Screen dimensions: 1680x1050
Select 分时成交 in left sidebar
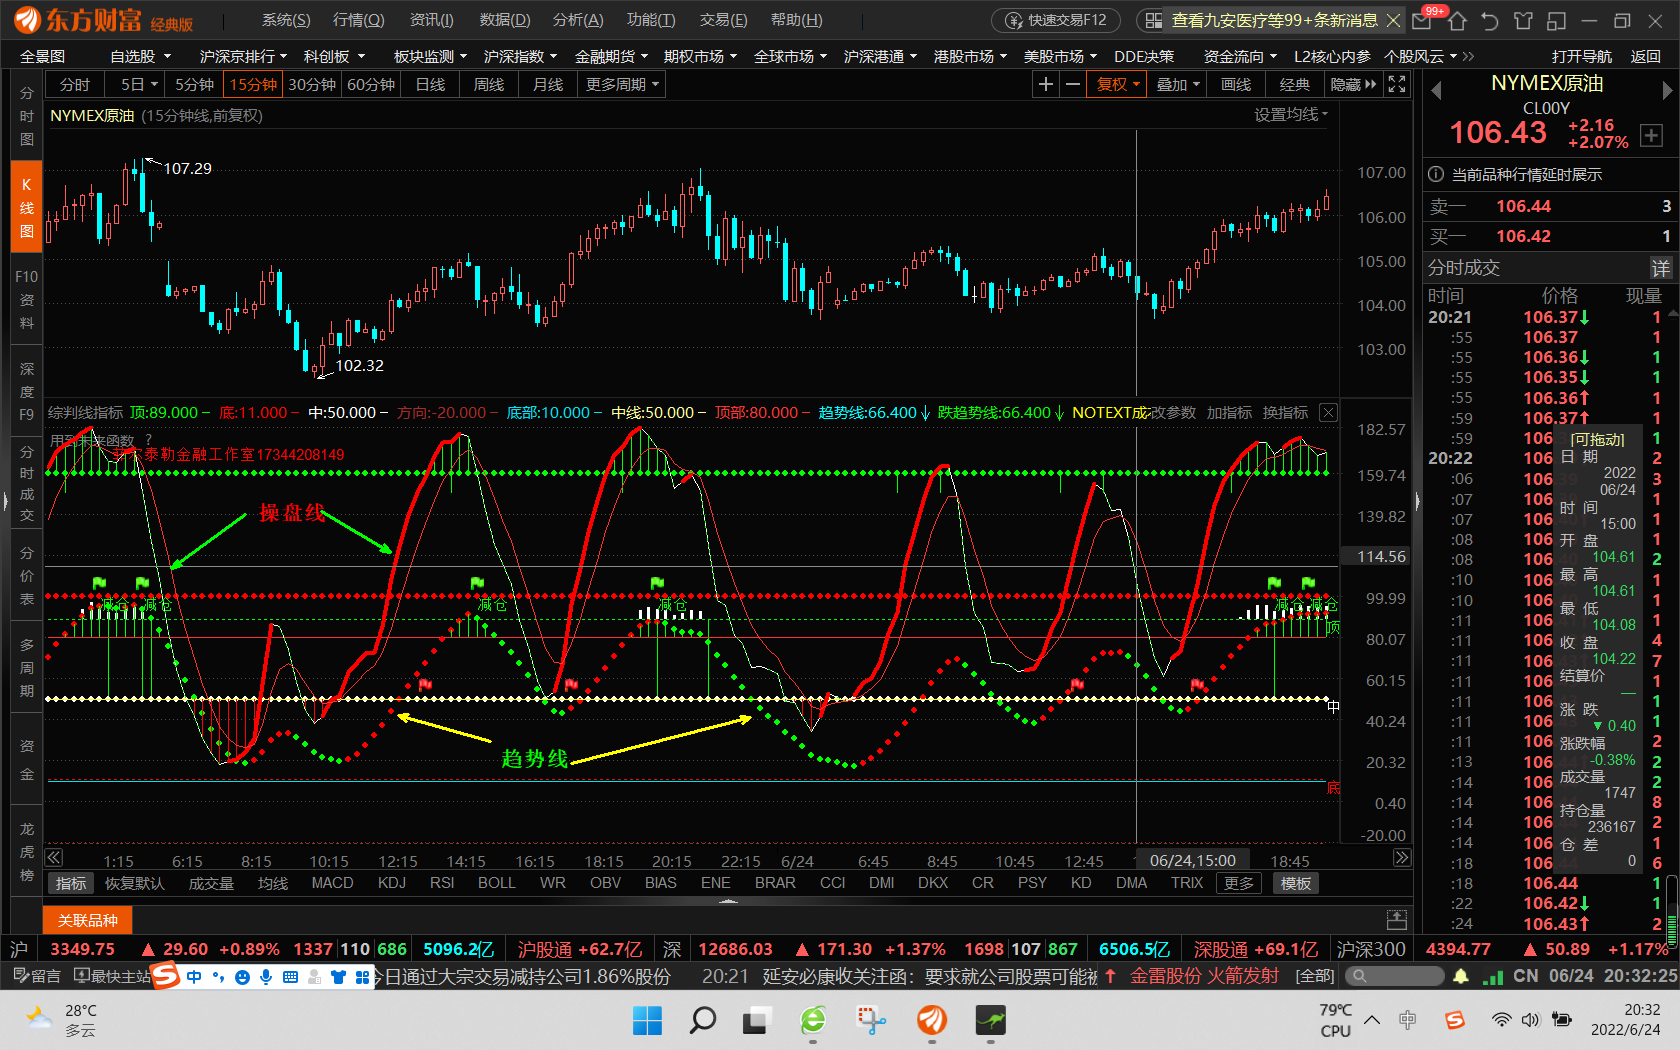click(x=27, y=484)
